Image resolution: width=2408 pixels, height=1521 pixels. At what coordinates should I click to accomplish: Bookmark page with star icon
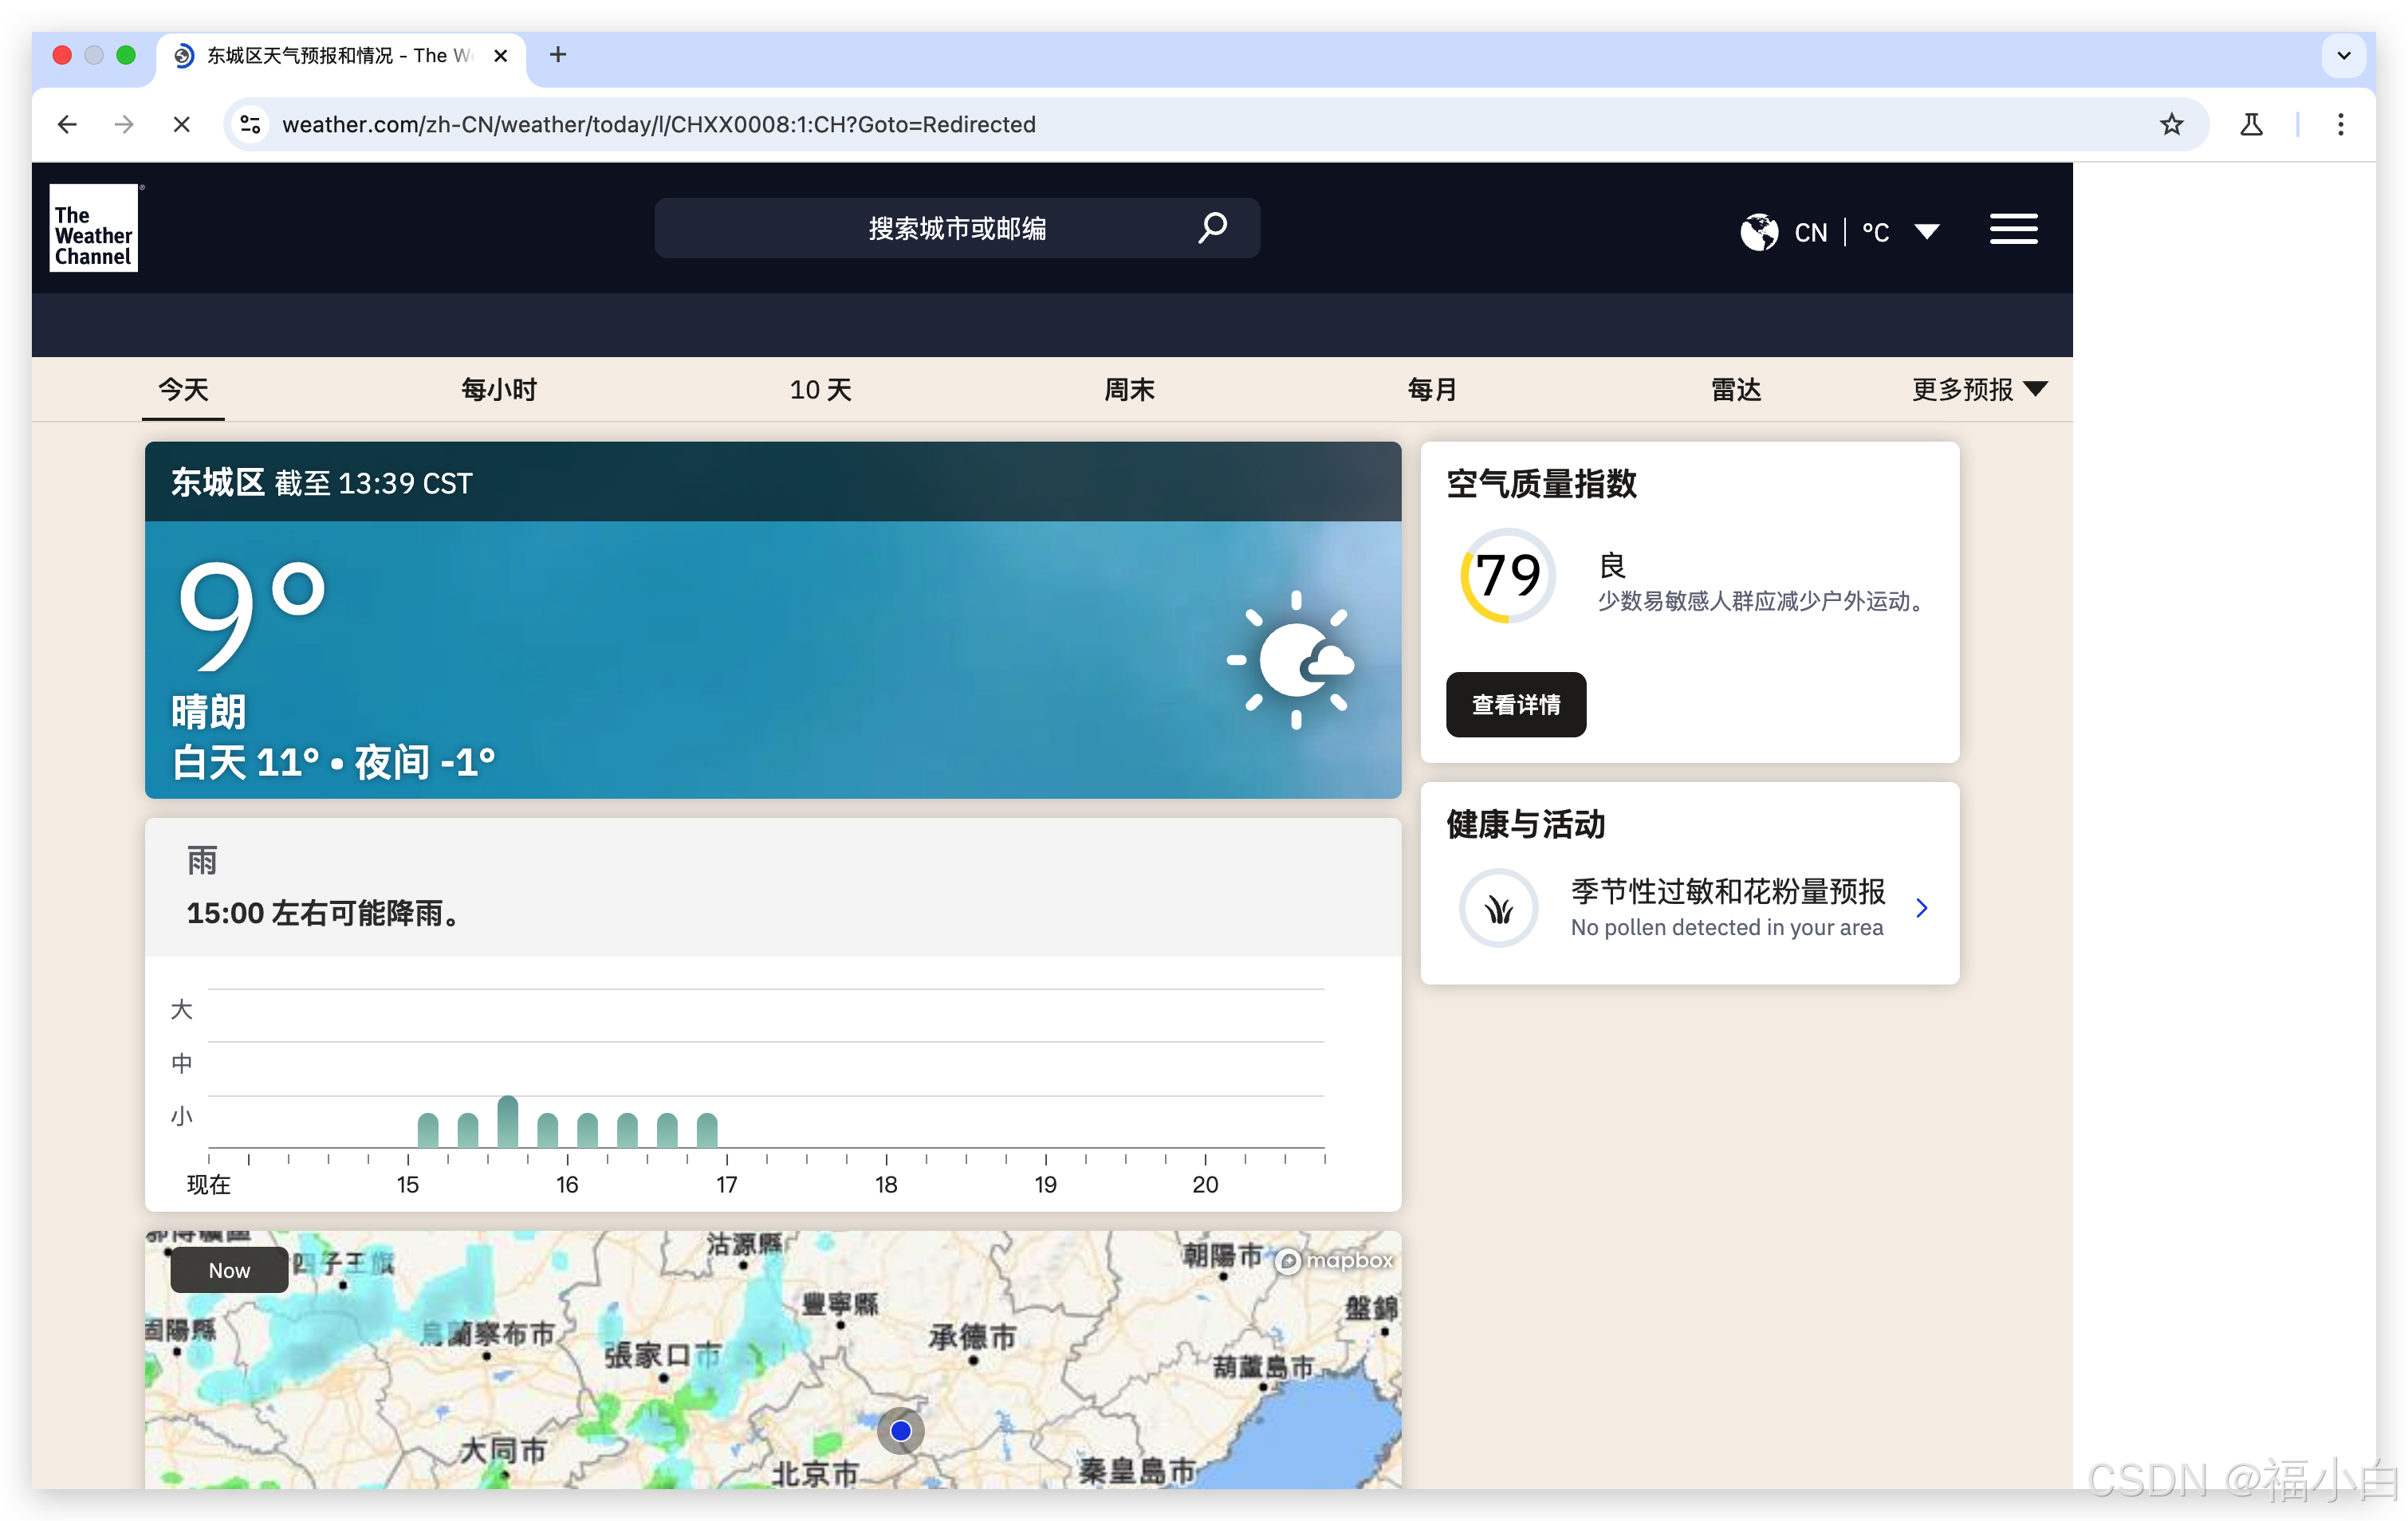pyautogui.click(x=2171, y=124)
